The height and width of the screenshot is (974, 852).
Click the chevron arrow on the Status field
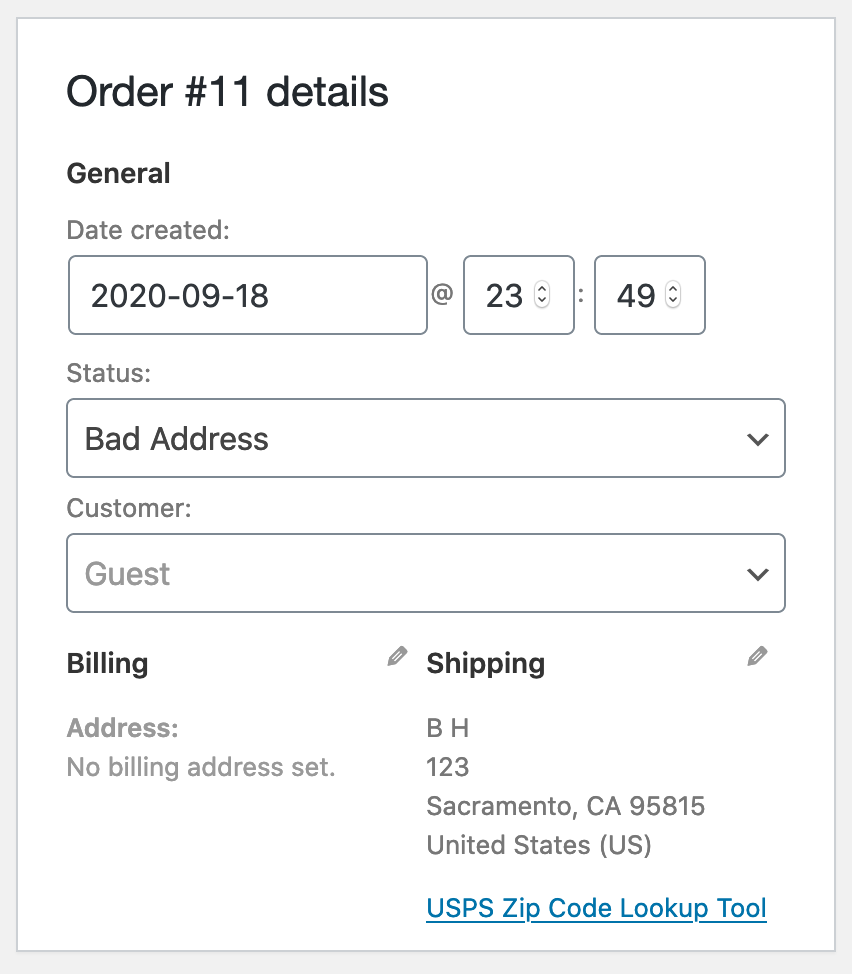pos(757,439)
